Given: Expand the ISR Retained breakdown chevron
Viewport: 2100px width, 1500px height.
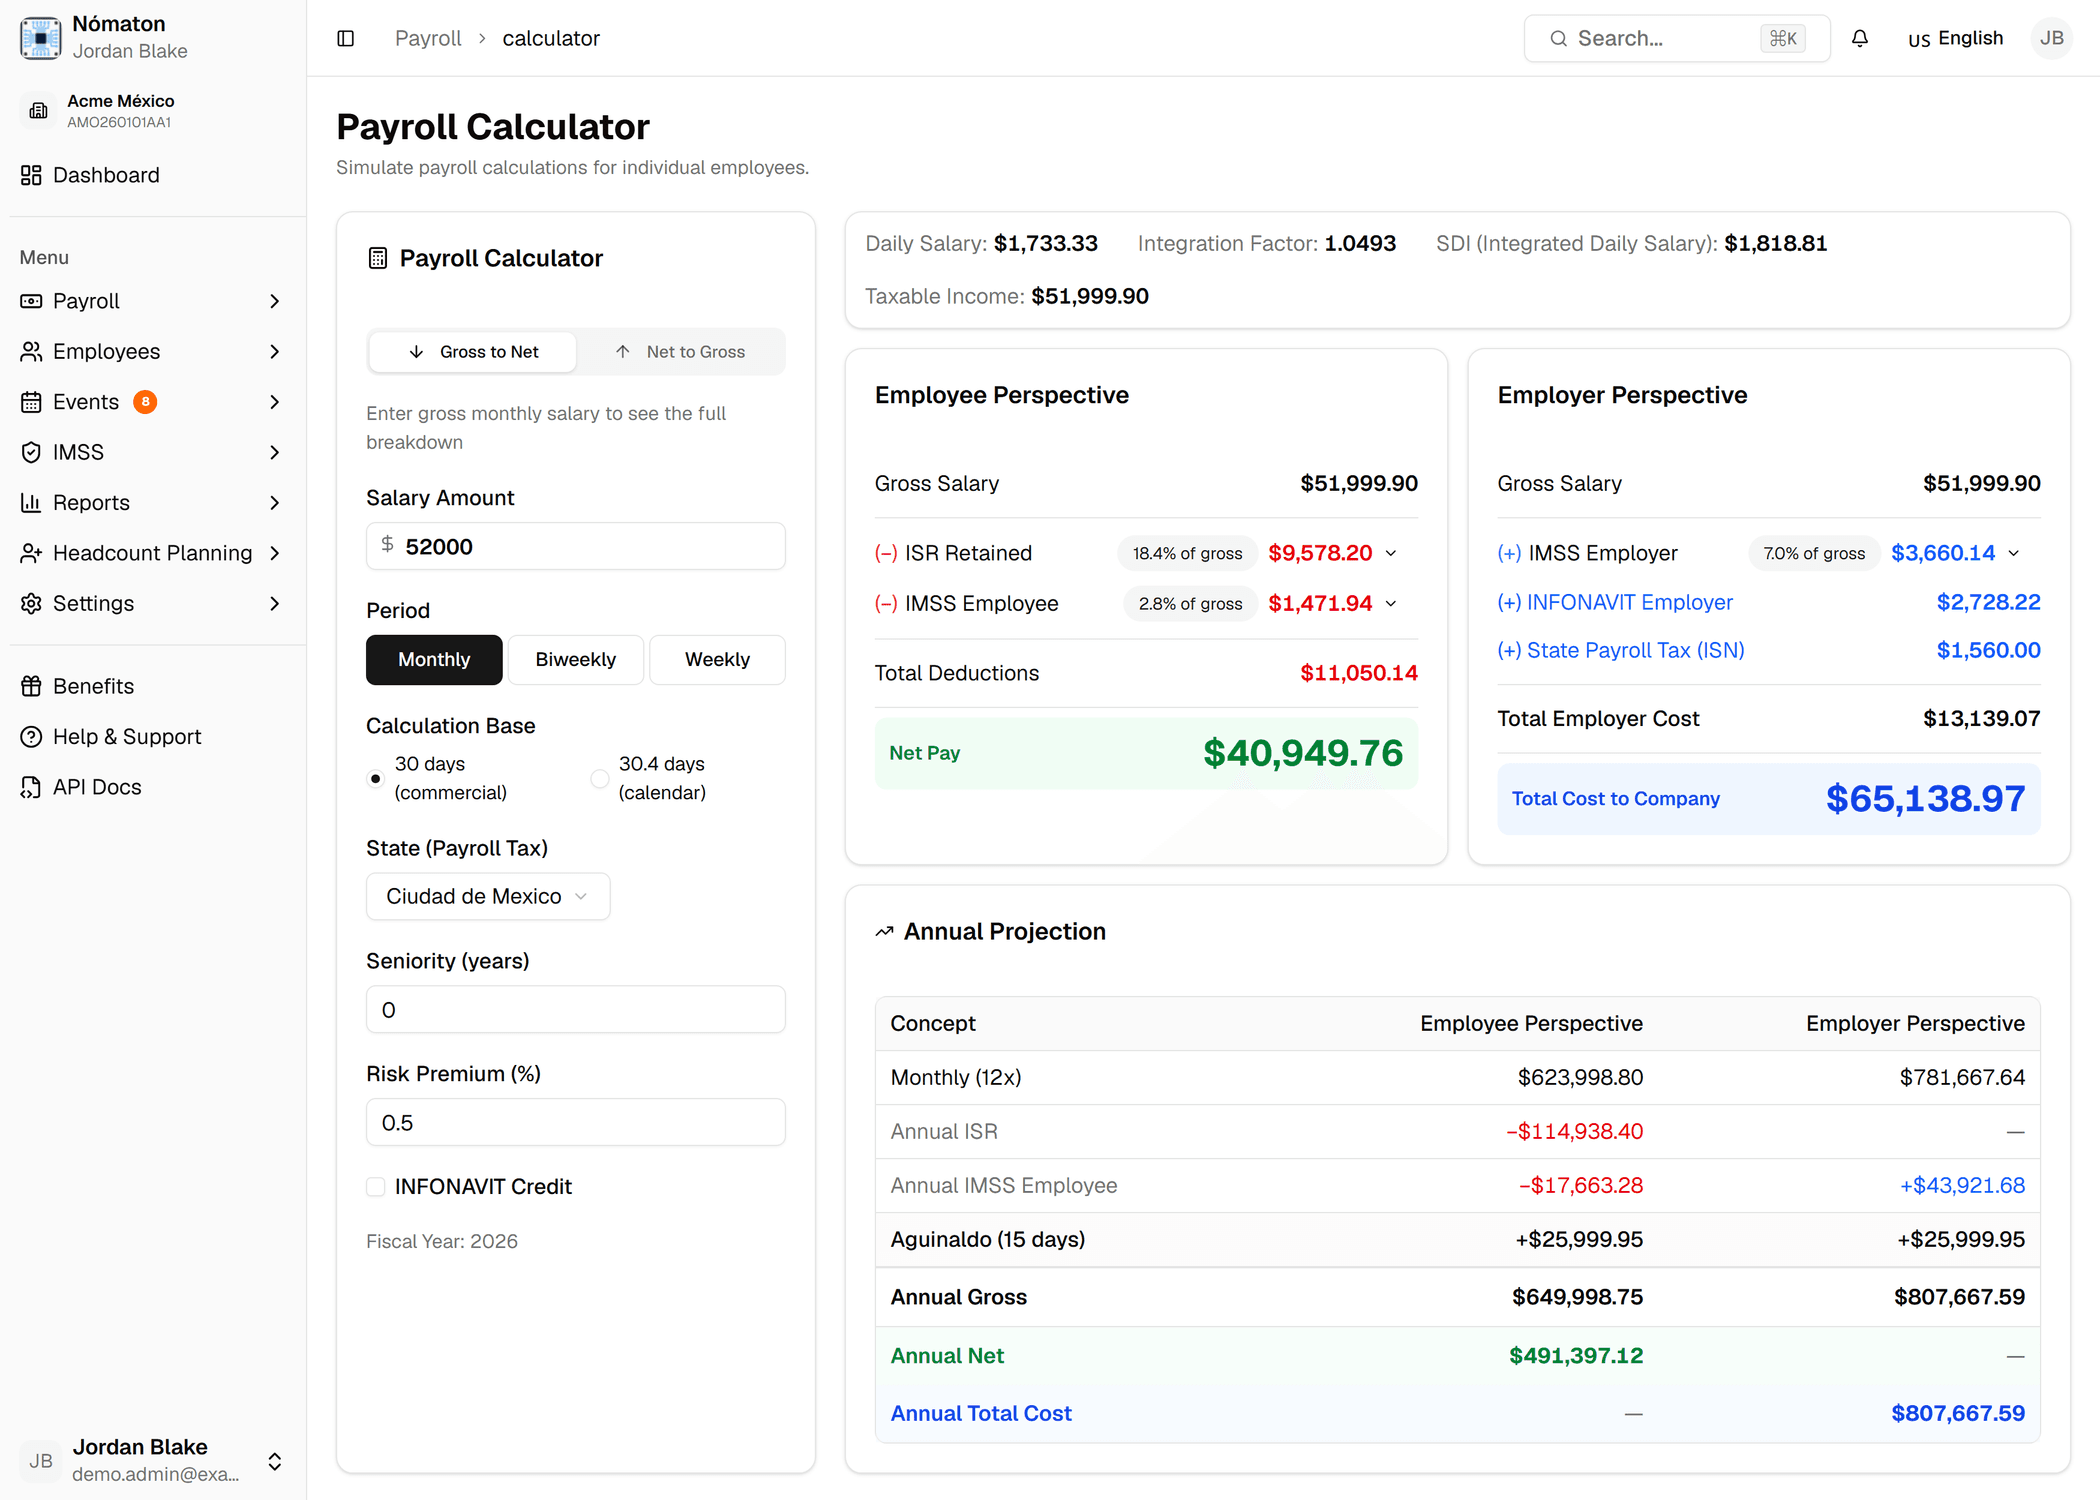Looking at the screenshot, I should pyautogui.click(x=1391, y=553).
